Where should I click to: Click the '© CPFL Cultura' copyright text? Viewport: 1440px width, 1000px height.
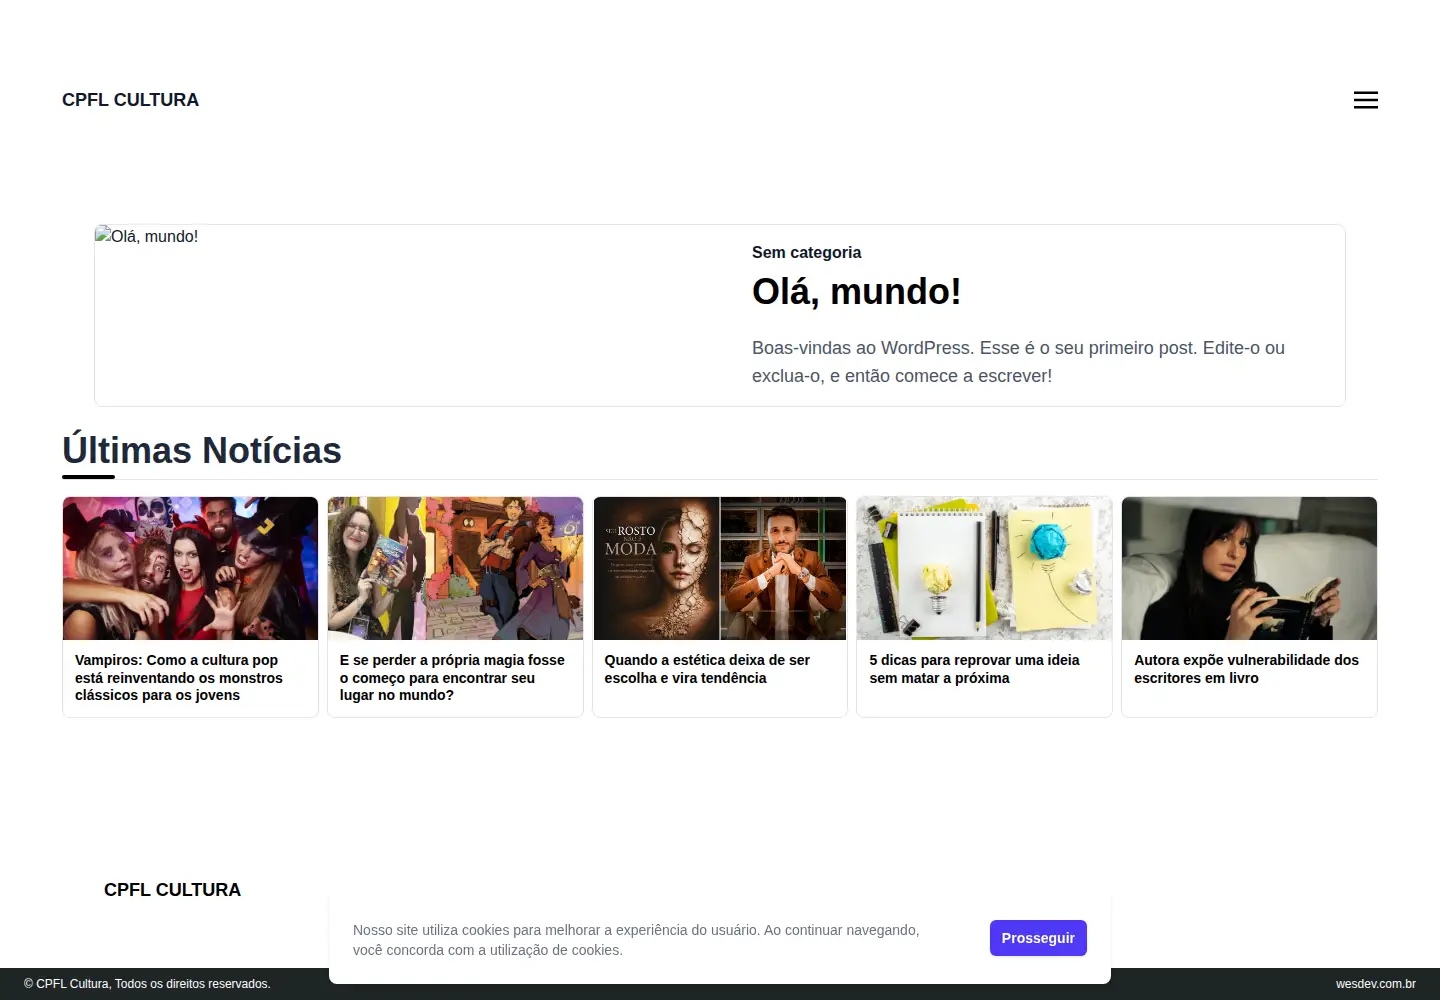[147, 984]
